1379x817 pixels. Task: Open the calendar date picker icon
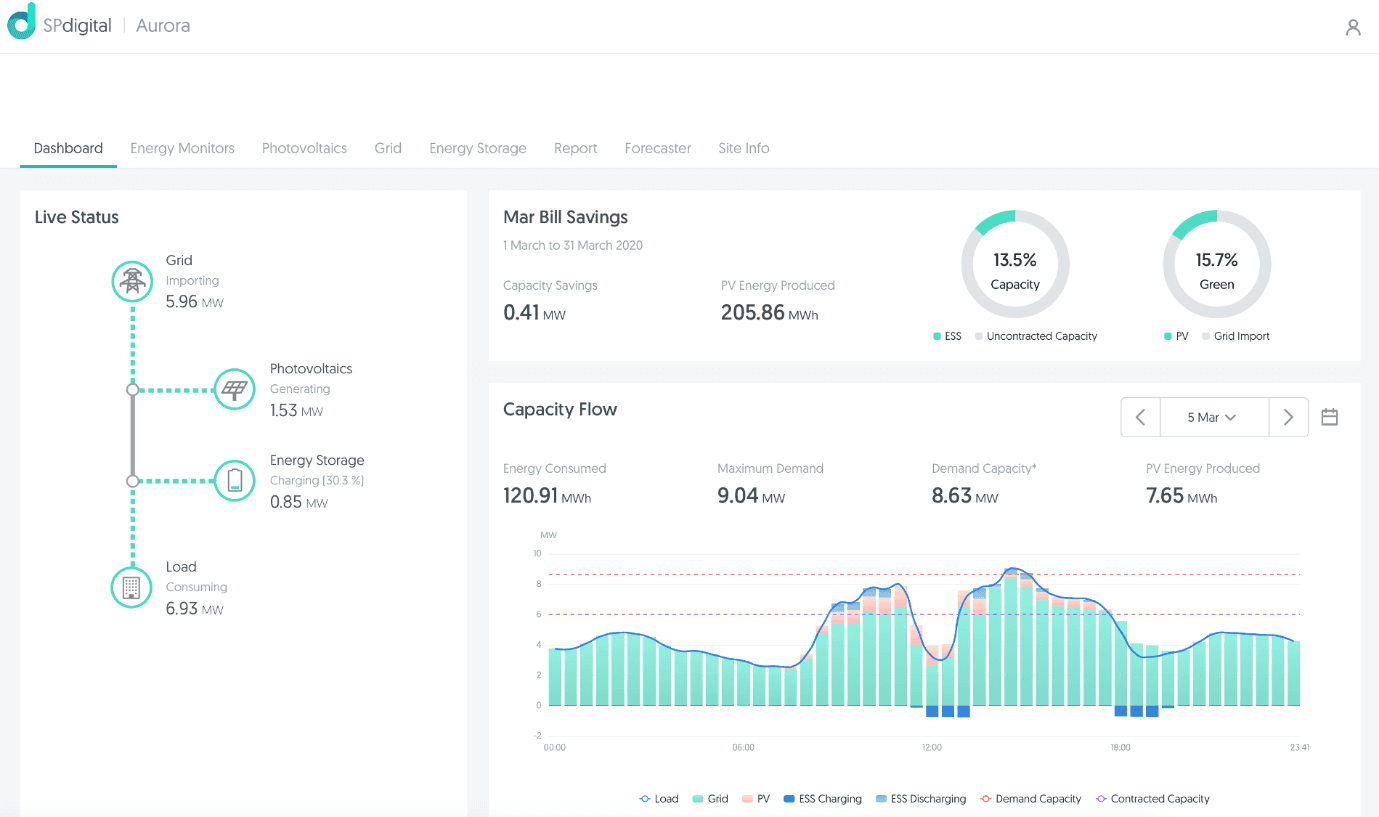coord(1329,417)
